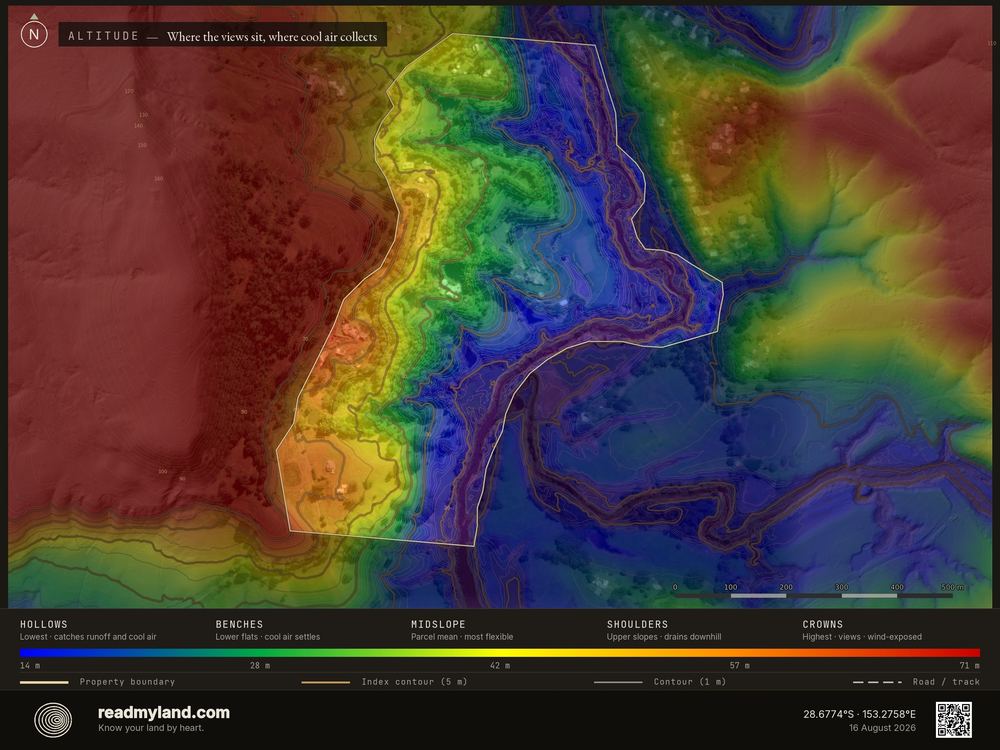Click the 14 m elevation value
The height and width of the screenshot is (750, 1000).
(30, 666)
